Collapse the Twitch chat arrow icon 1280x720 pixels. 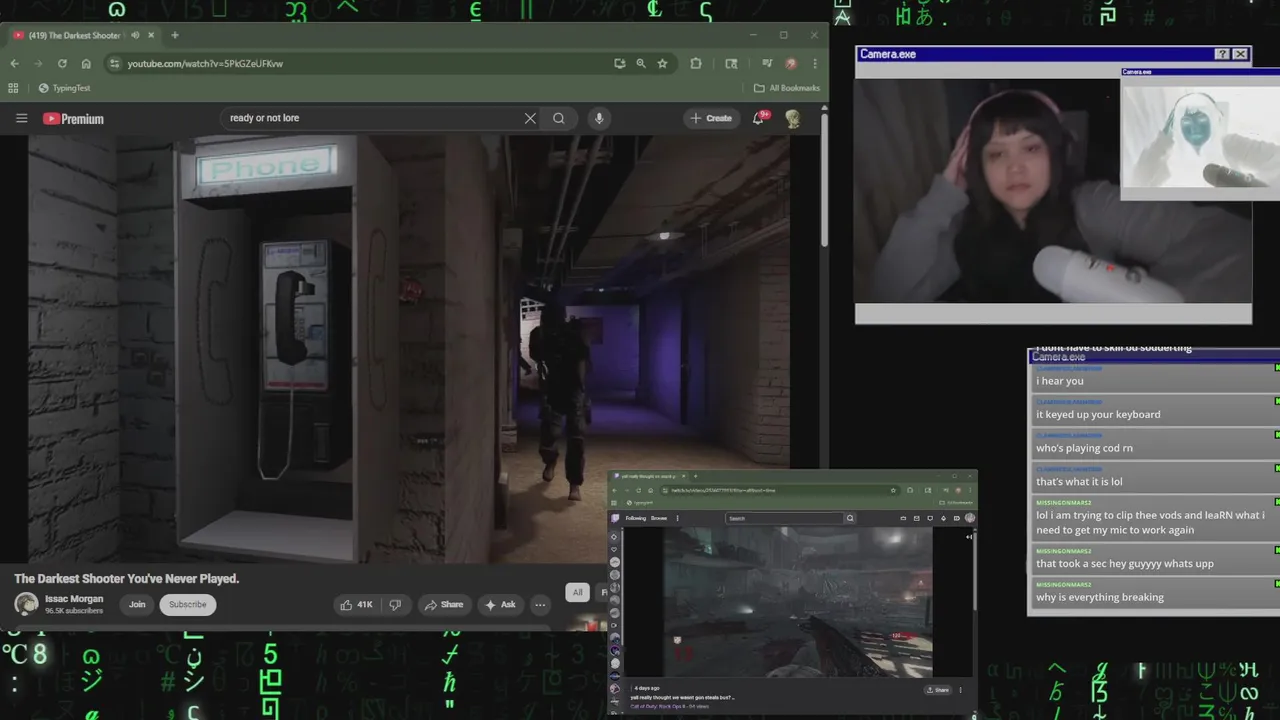click(969, 537)
